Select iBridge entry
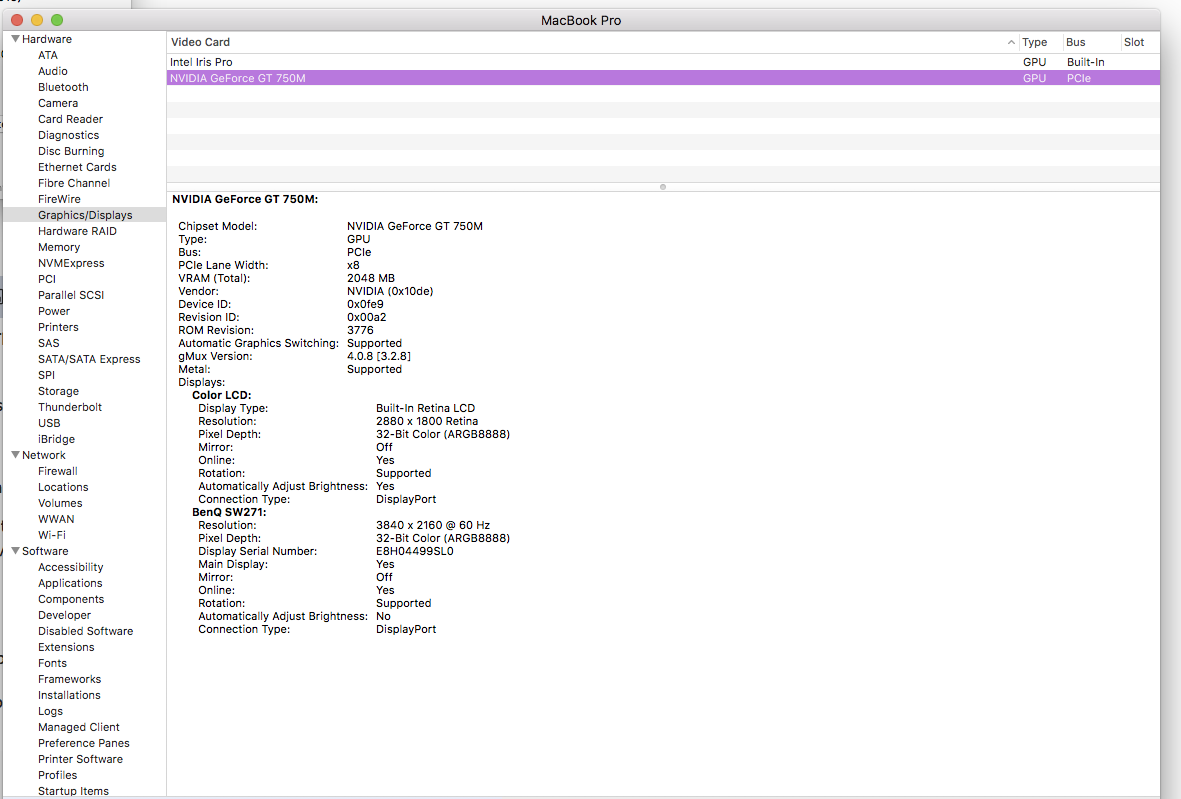The width and height of the screenshot is (1181, 799). tap(56, 439)
